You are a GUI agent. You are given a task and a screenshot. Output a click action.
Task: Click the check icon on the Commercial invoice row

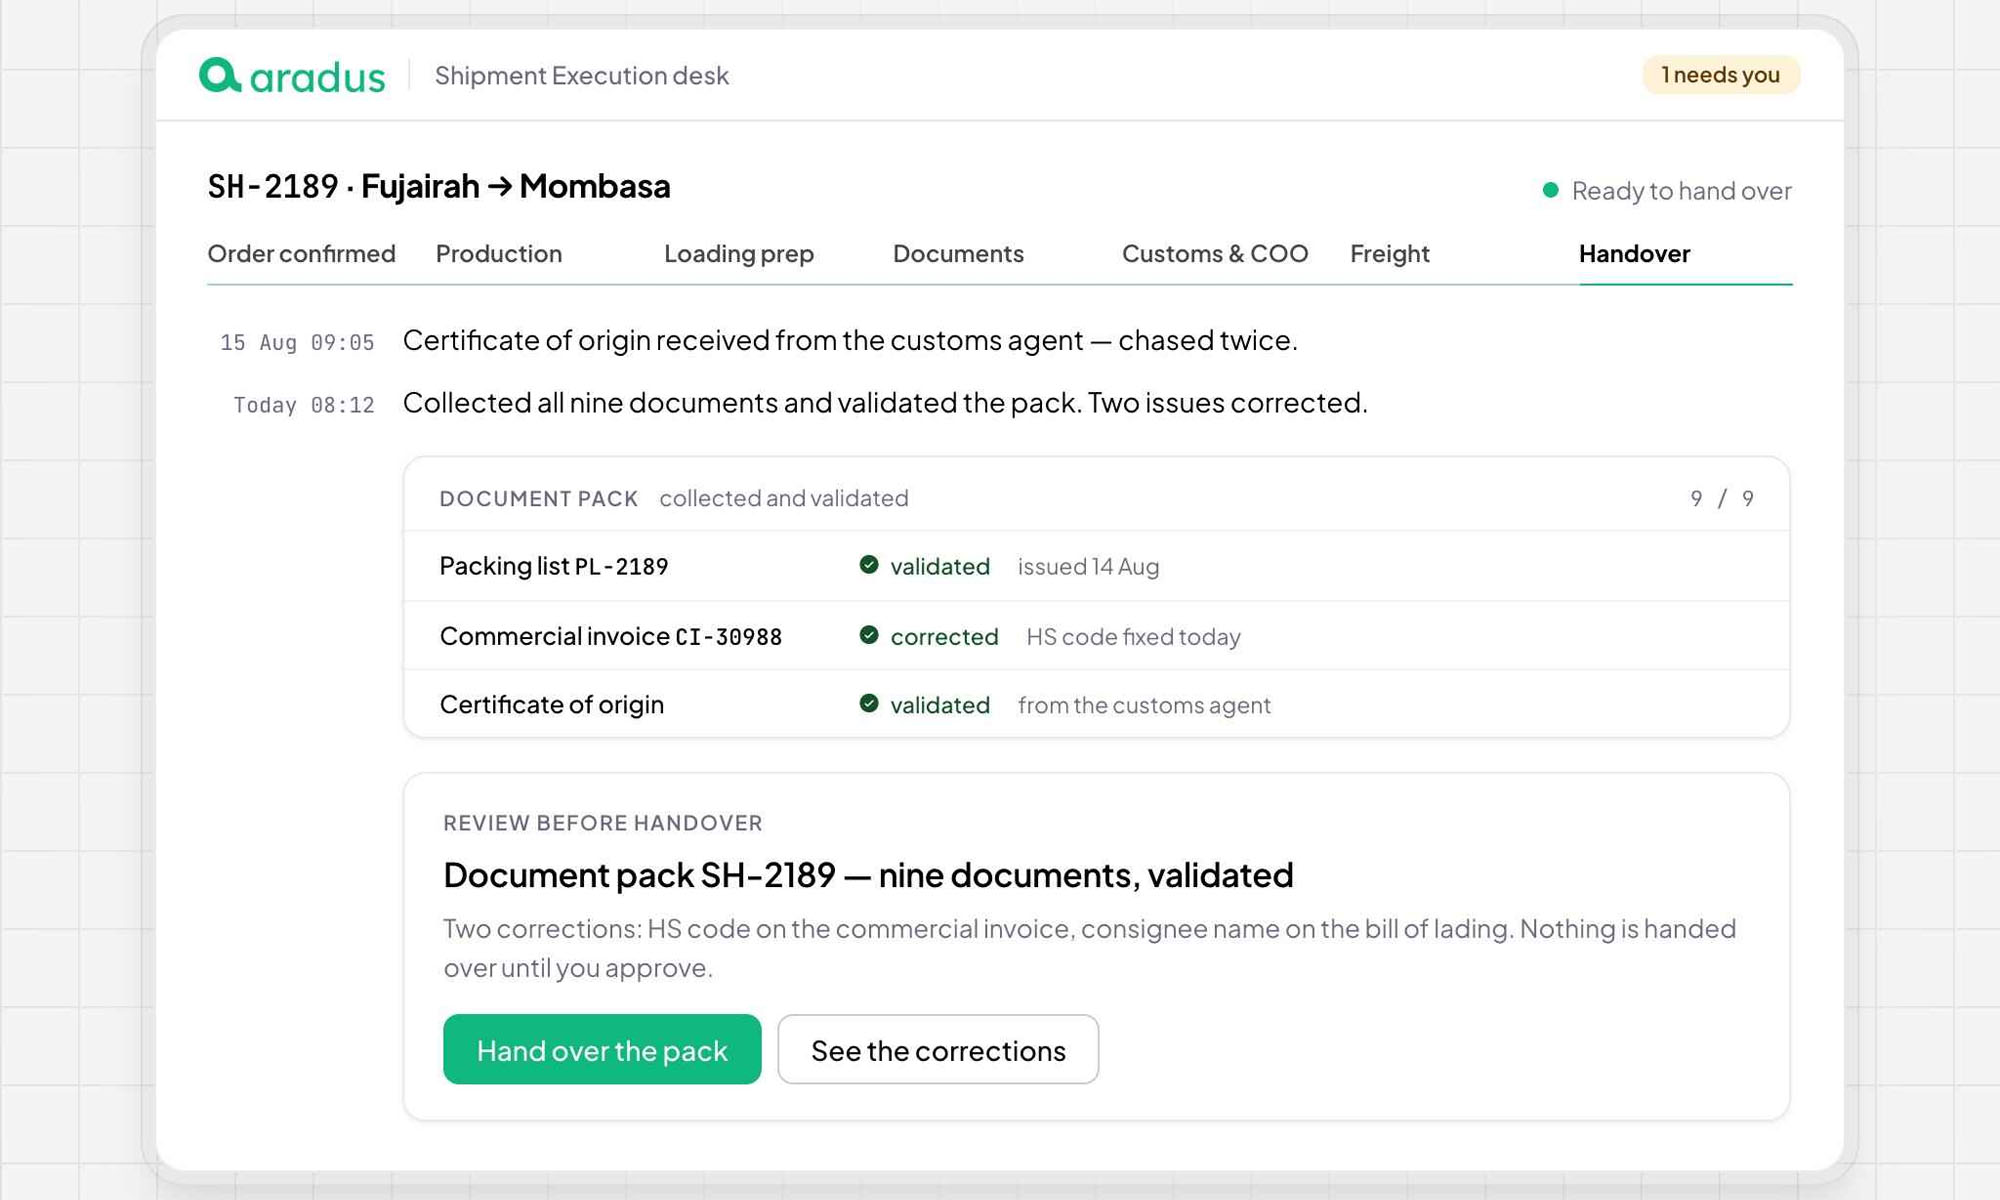pyautogui.click(x=869, y=635)
